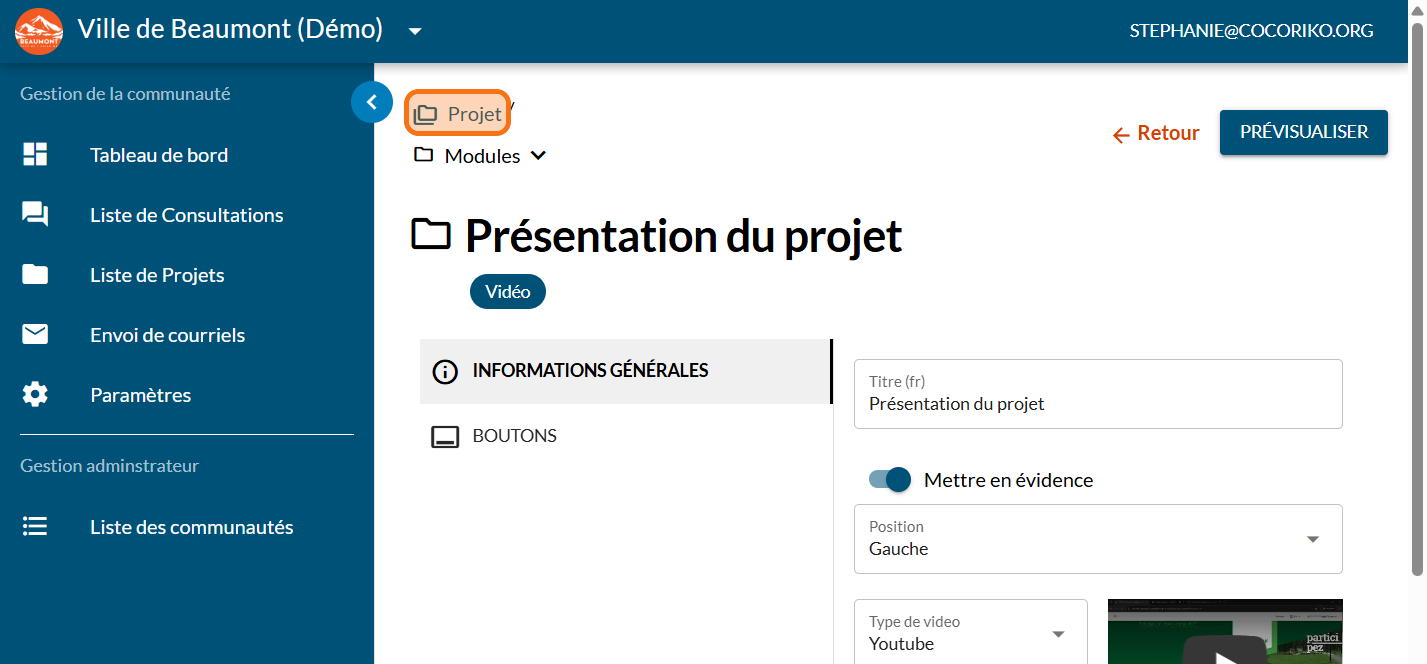Viewport: 1427px width, 664px height.
Task: Switch to the Boutons tab
Action: click(514, 436)
